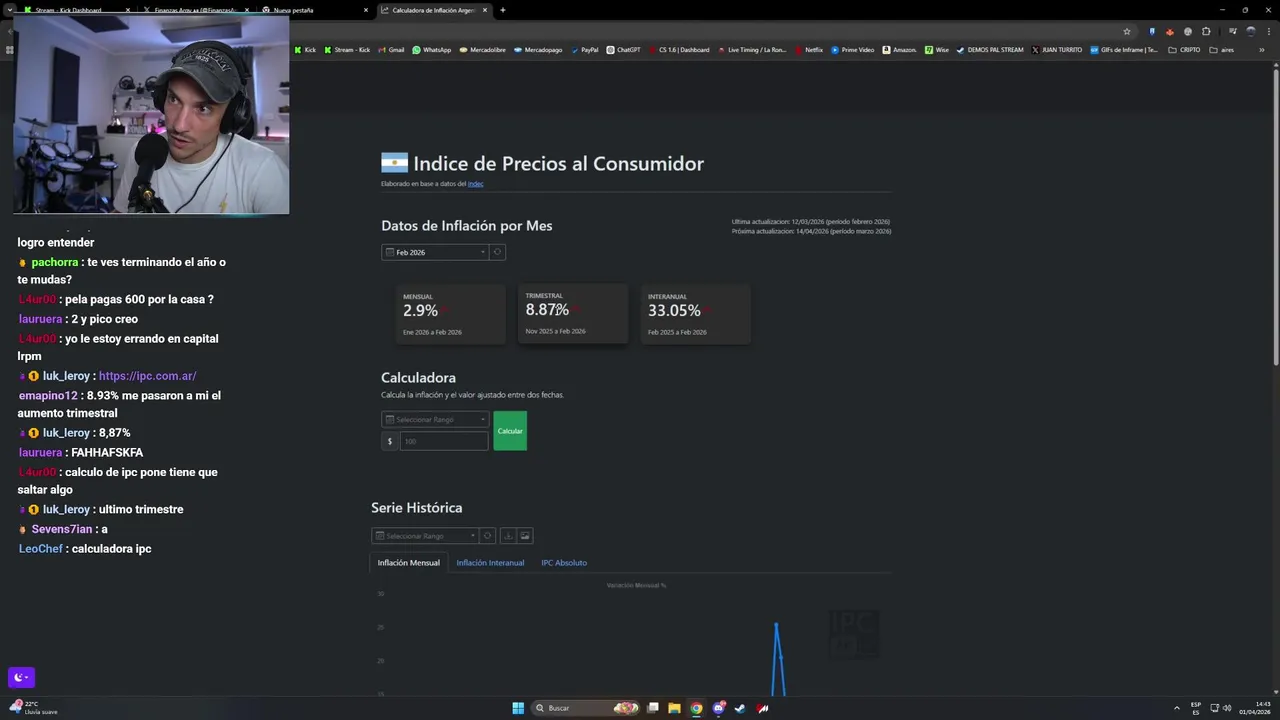1280x720 pixels.
Task: Open the taskbar weather widget showing 22°C
Action: pos(33,708)
